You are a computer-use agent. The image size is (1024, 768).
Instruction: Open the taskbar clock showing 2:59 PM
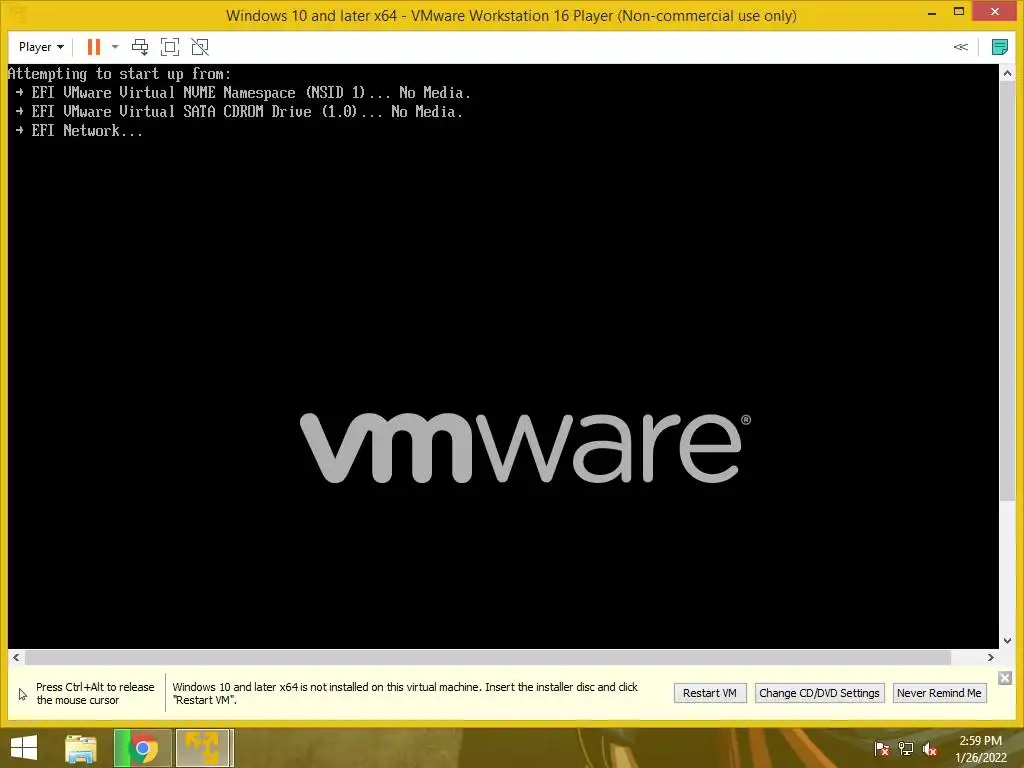coord(981,749)
